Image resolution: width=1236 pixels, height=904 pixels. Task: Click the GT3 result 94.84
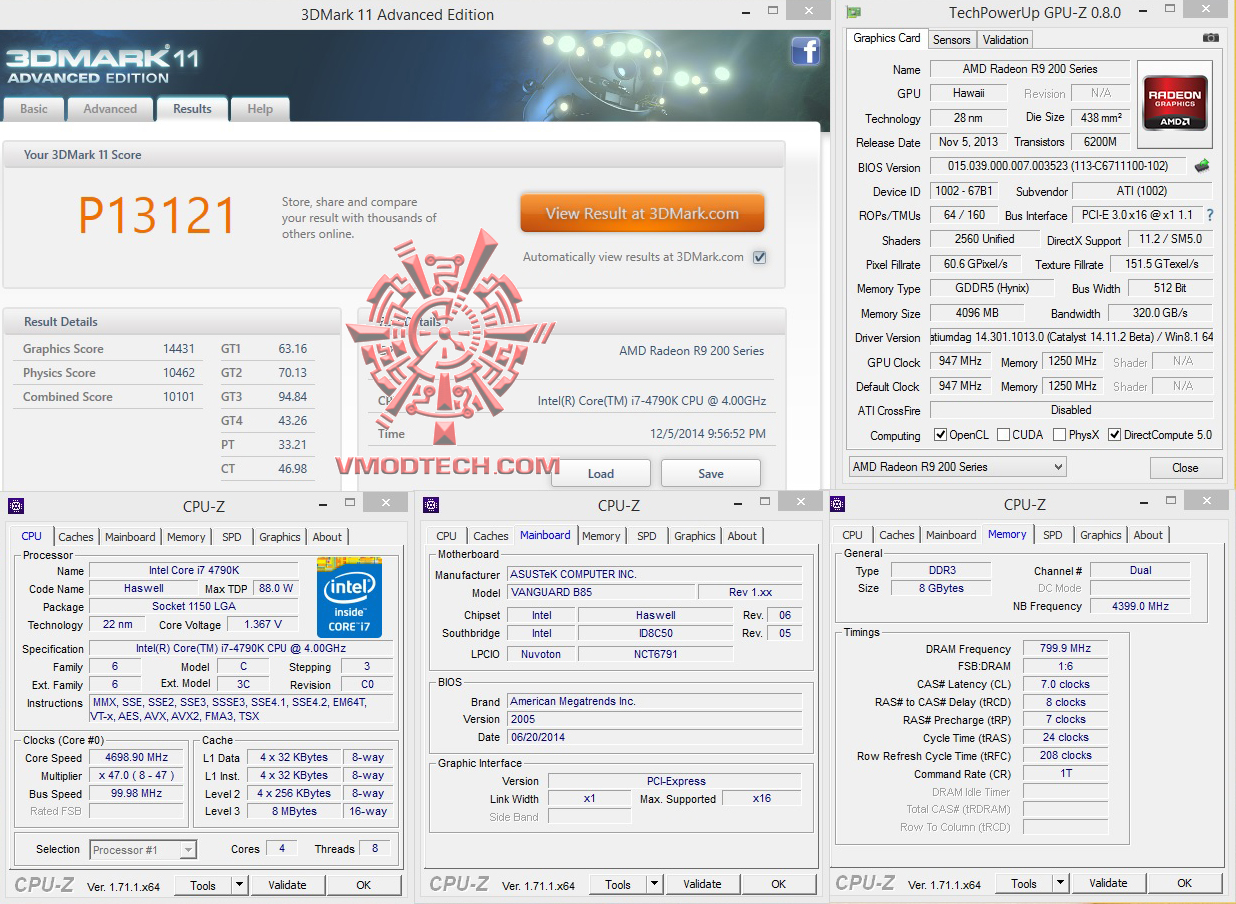pyautogui.click(x=292, y=397)
